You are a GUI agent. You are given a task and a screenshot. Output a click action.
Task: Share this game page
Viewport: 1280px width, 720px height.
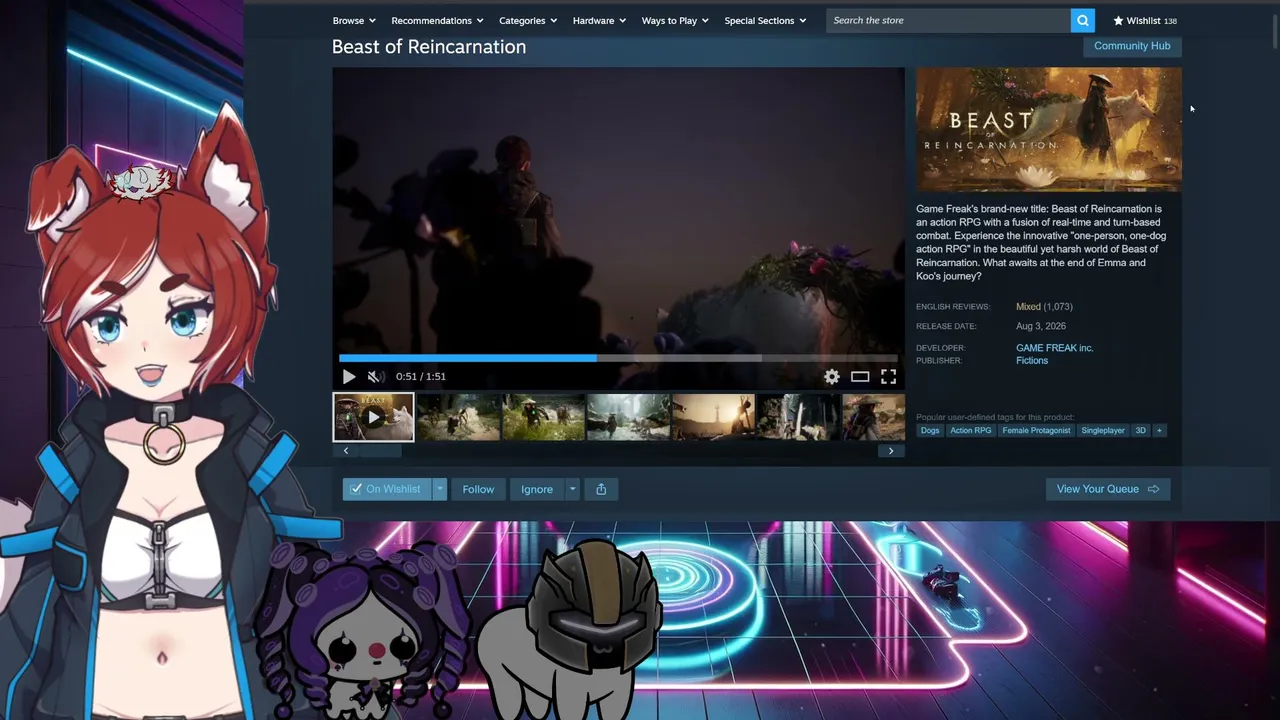(x=601, y=489)
